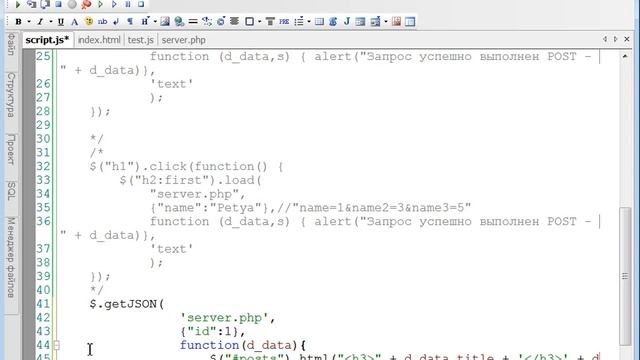The height and width of the screenshot is (360, 640).
Task: Click the heading H icon
Action: [144, 22]
